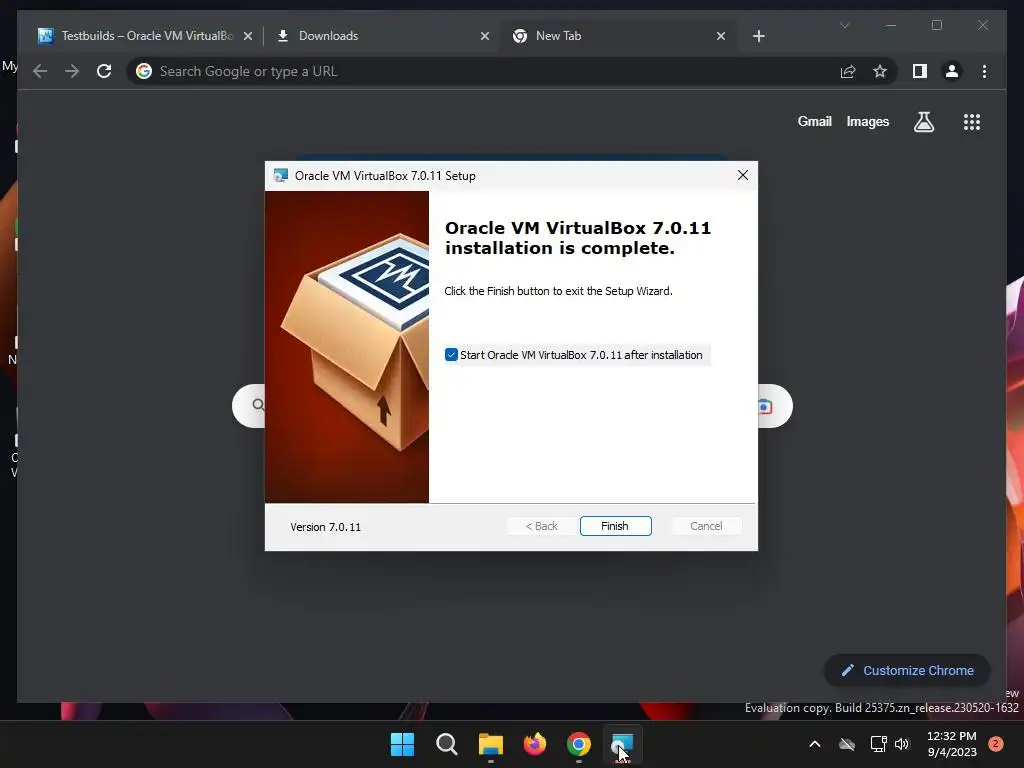Viewport: 1024px width, 768px height.
Task: Open the Google apps grid
Action: [x=972, y=122]
